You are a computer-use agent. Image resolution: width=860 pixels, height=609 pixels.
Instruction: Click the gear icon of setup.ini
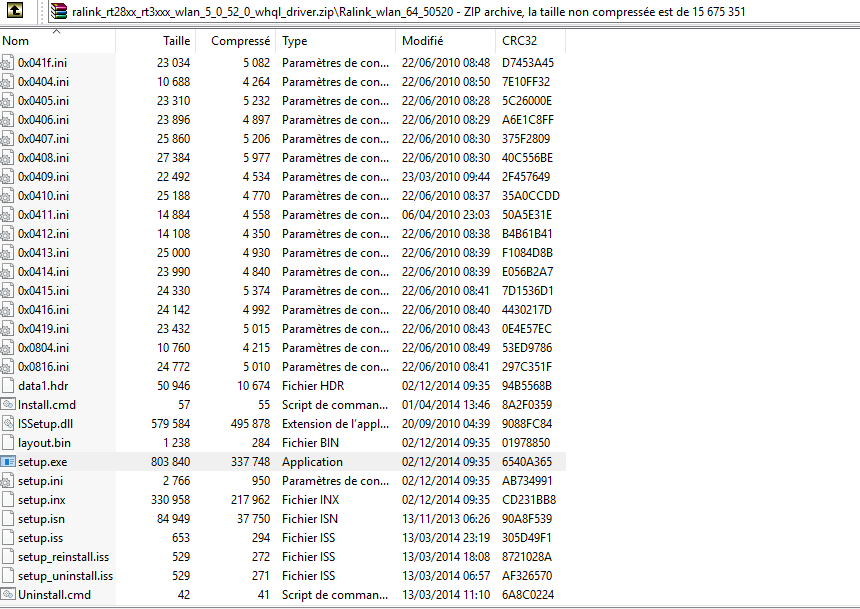[7, 481]
